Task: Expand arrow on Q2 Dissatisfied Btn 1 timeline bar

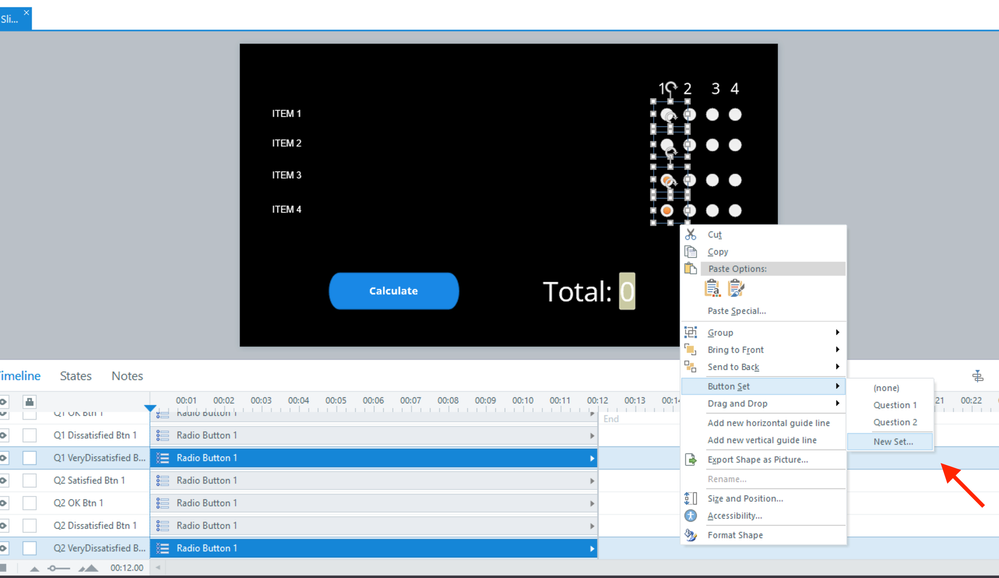Action: coord(592,526)
